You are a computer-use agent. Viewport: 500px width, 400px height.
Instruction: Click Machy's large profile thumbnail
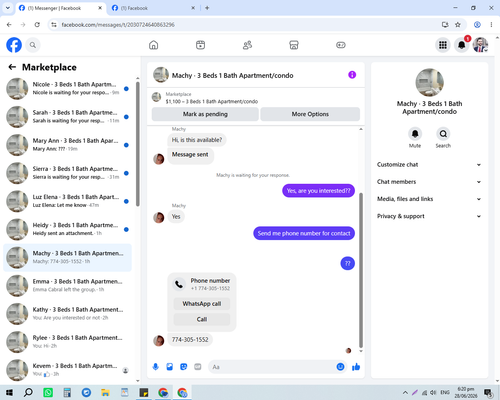coord(429,82)
